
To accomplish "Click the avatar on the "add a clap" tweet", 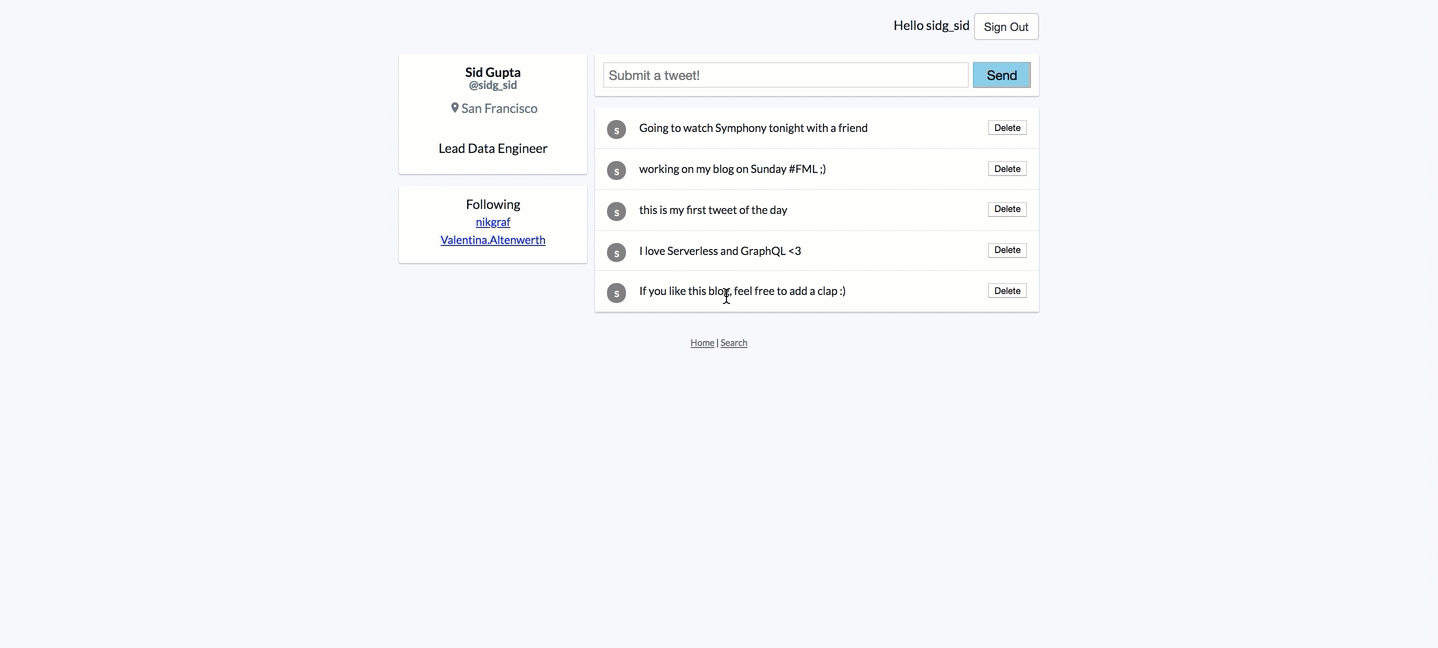I will click(x=615, y=293).
